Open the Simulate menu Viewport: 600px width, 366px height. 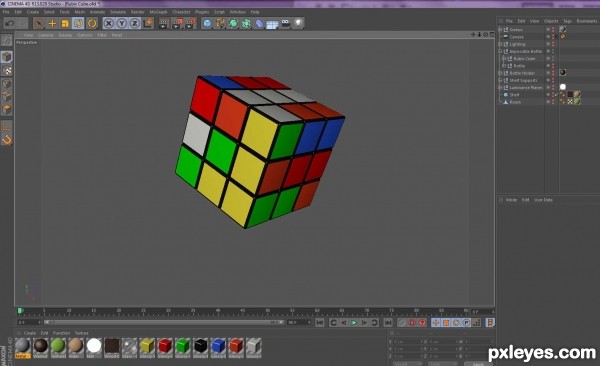click(118, 12)
